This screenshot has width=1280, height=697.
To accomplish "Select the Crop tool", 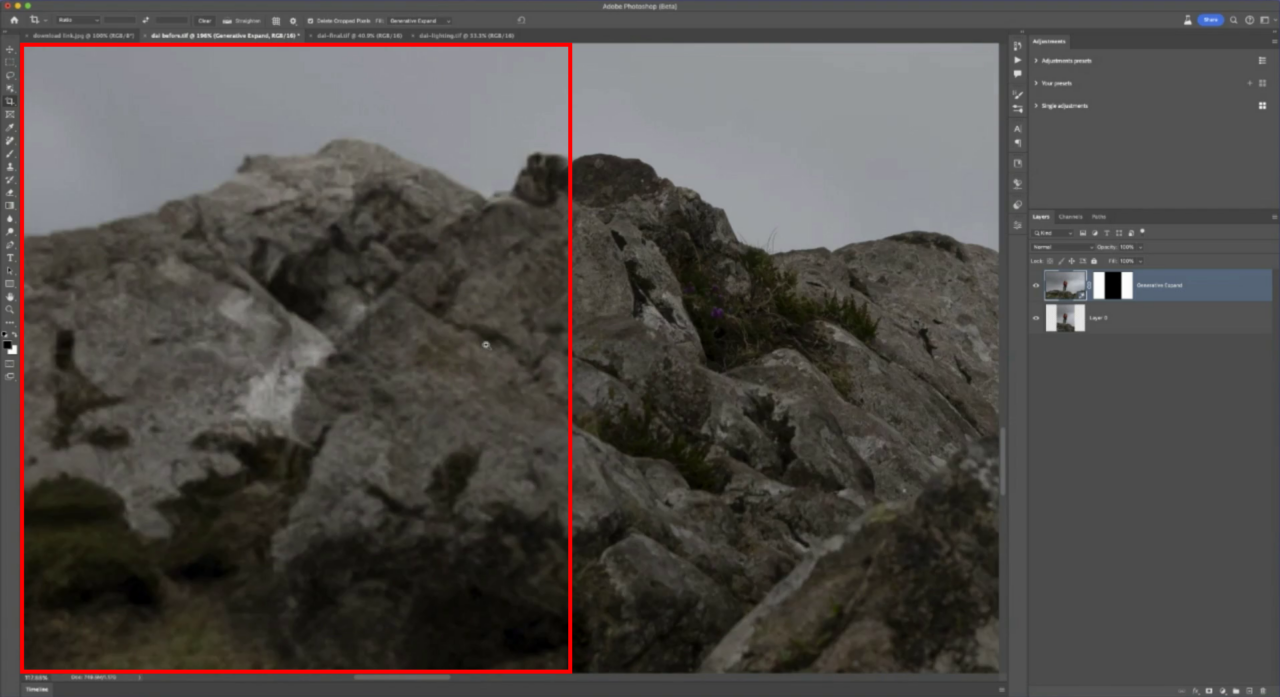I will pyautogui.click(x=9, y=99).
